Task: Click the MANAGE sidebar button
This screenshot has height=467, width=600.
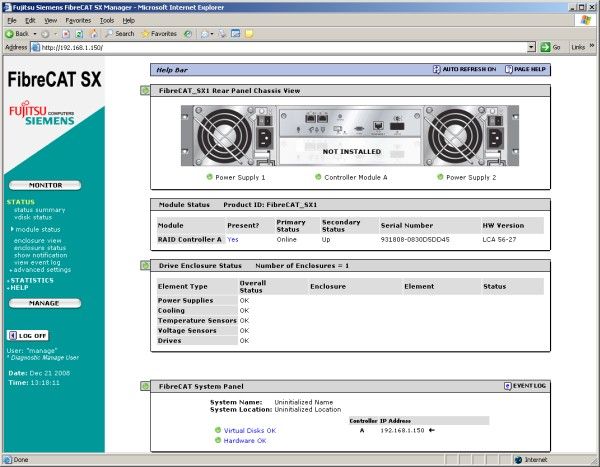Action: click(x=45, y=303)
